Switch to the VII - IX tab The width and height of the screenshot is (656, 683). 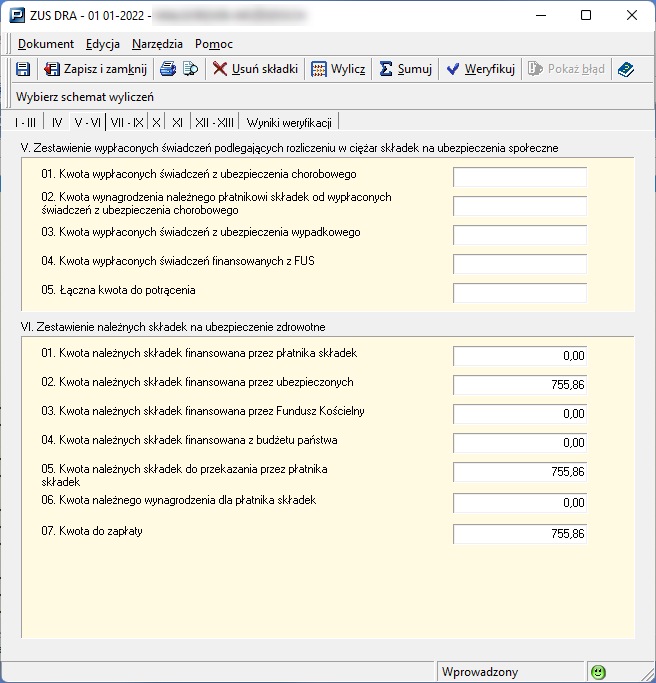128,122
